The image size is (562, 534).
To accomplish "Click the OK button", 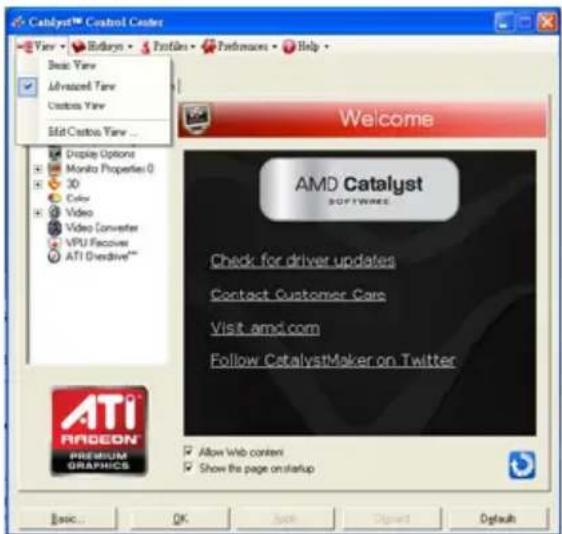I will point(180,519).
